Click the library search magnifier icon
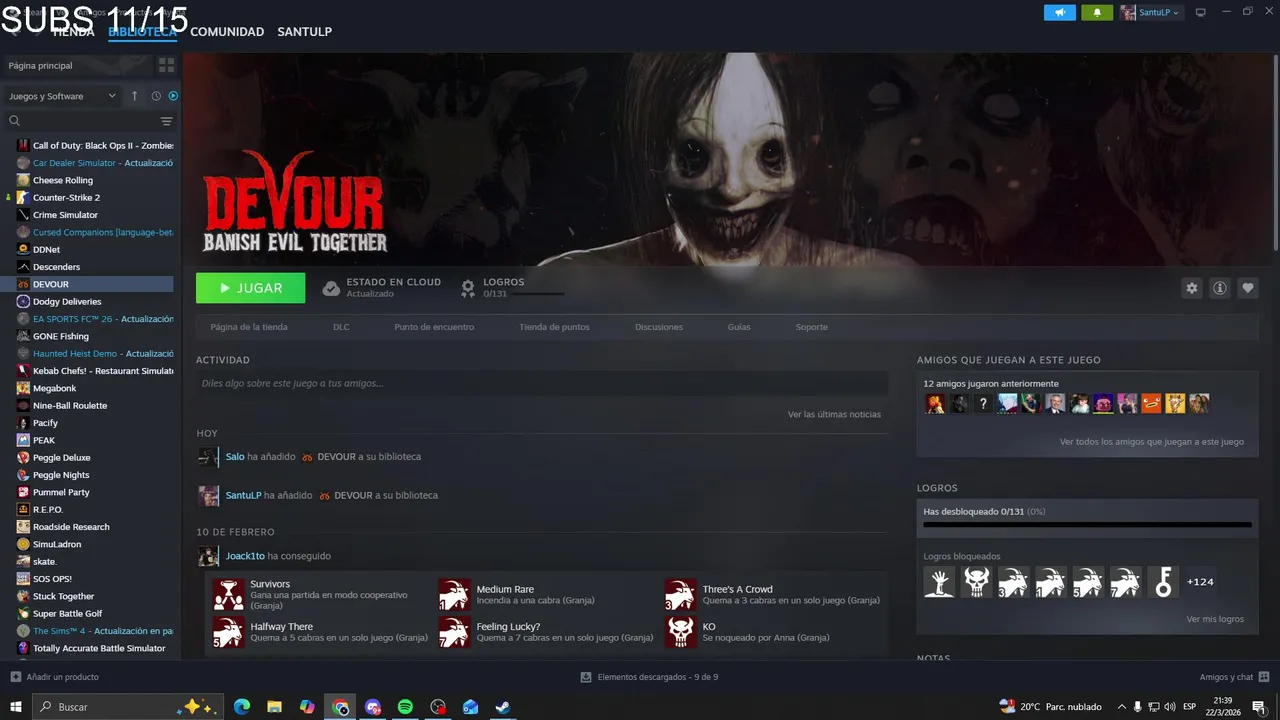Screen dimensions: 1280x720 pyautogui.click(x=14, y=121)
